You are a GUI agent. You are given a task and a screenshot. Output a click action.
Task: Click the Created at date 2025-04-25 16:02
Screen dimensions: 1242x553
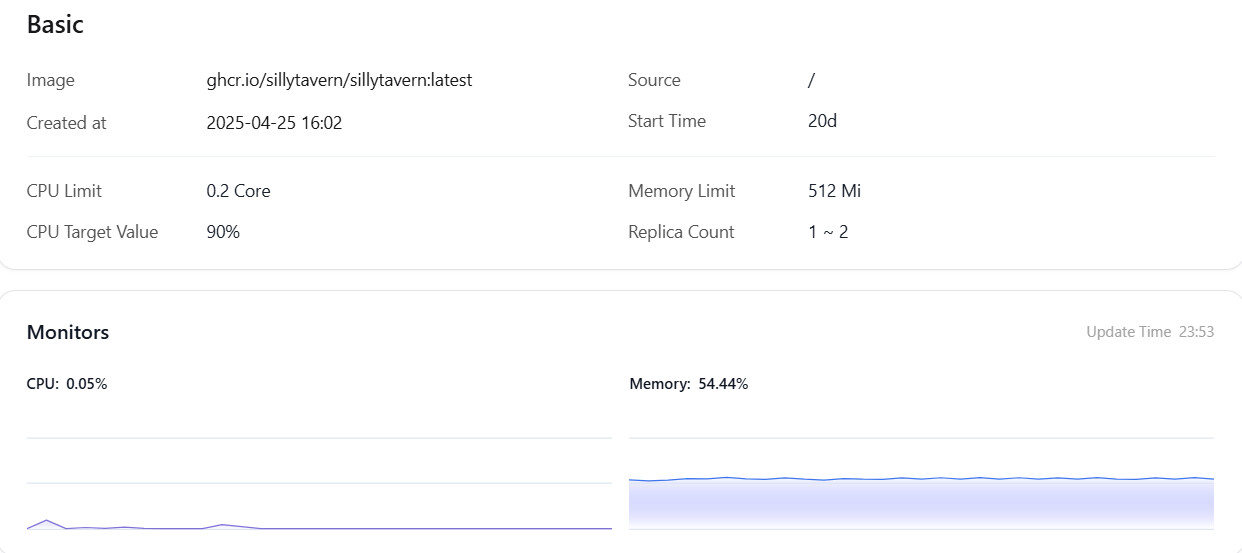274,123
